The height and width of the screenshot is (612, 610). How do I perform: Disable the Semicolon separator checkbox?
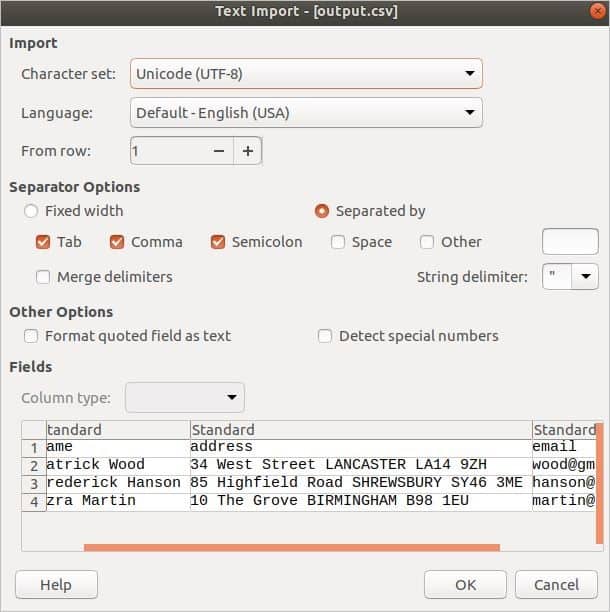[x=218, y=242]
